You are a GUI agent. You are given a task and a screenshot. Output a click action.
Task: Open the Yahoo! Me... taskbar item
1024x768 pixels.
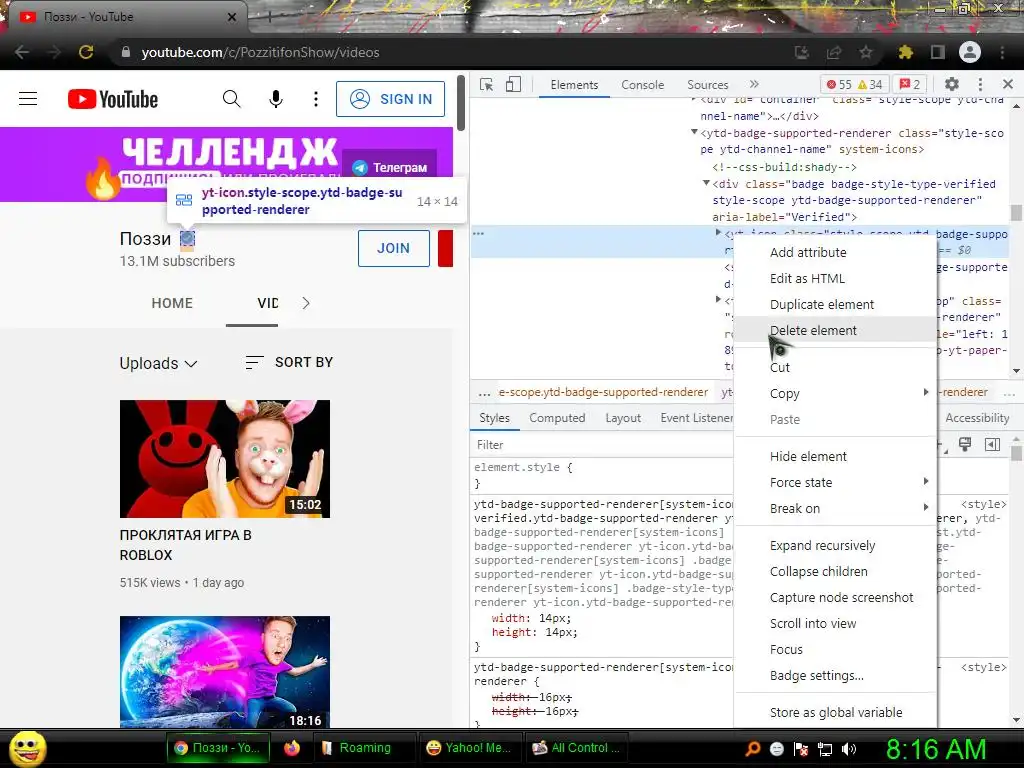coord(468,748)
